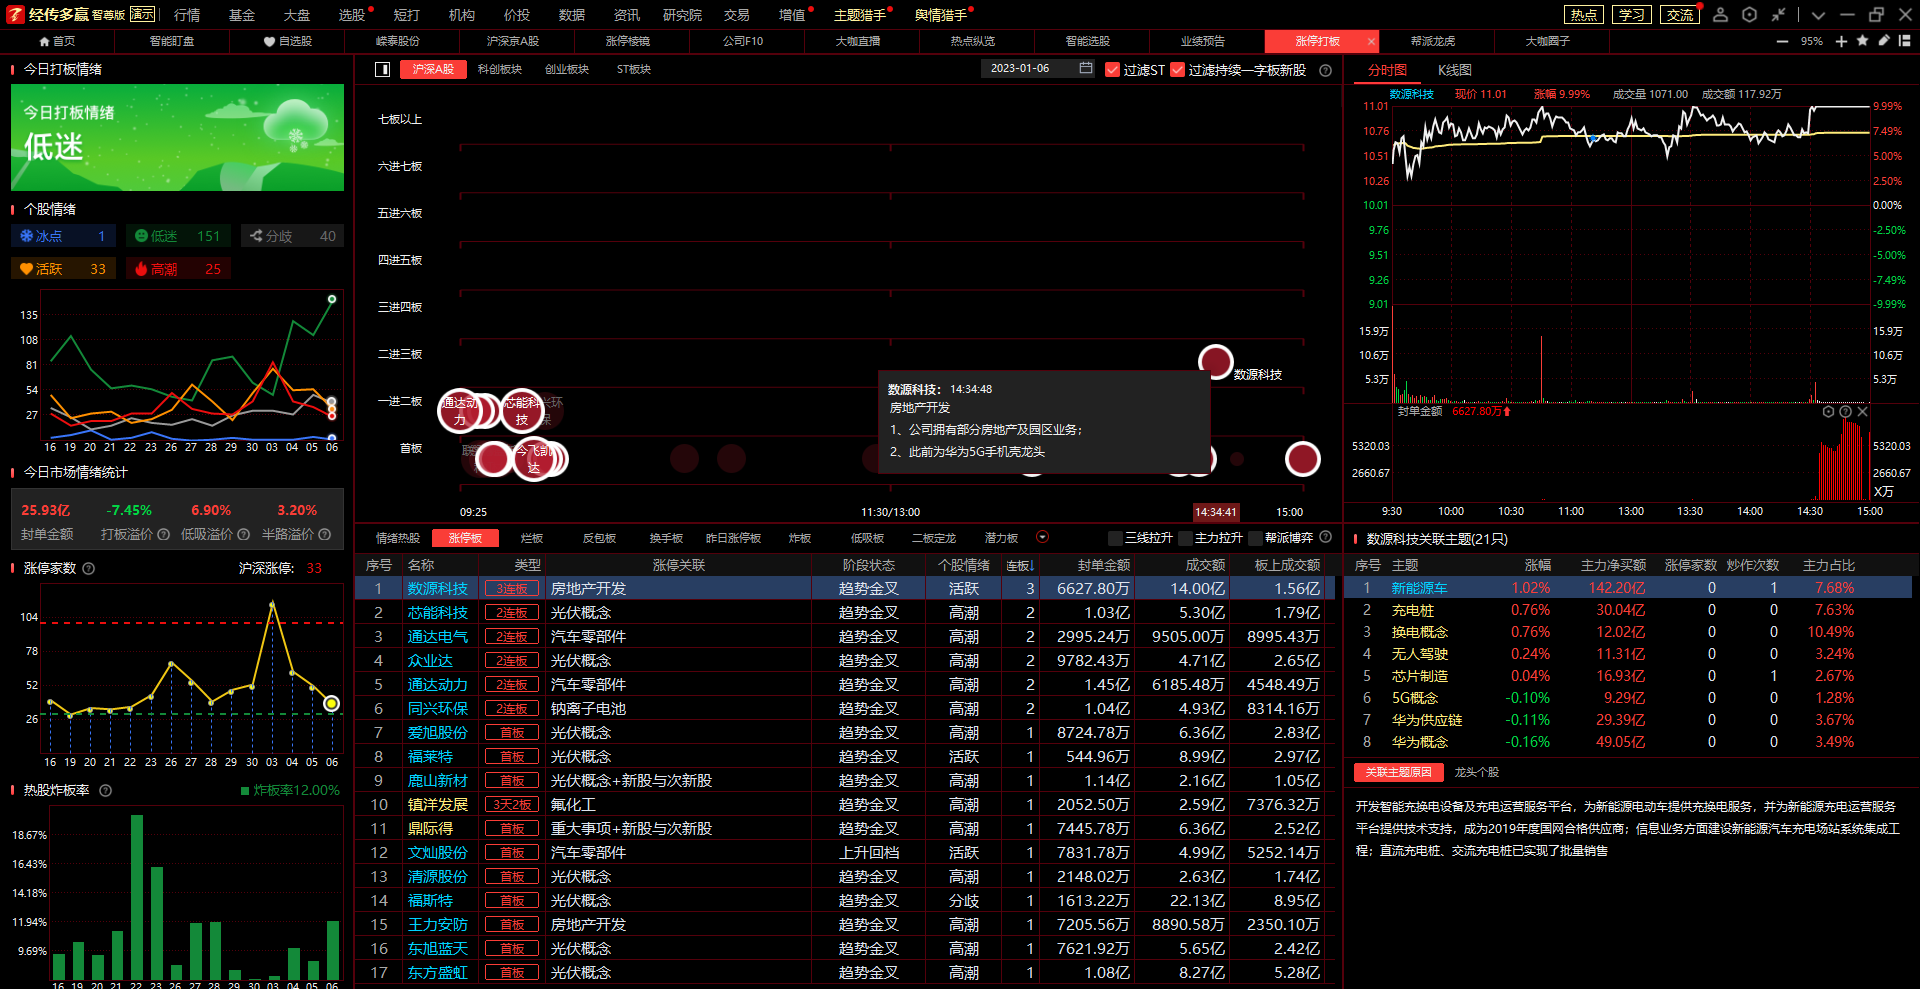The image size is (1920, 989).
Task: Click the 热点 button
Action: point(1583,15)
